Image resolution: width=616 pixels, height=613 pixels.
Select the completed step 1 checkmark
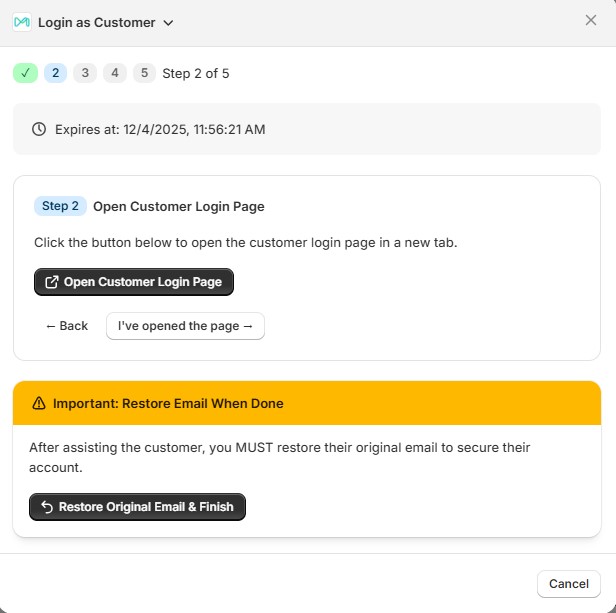tap(25, 73)
